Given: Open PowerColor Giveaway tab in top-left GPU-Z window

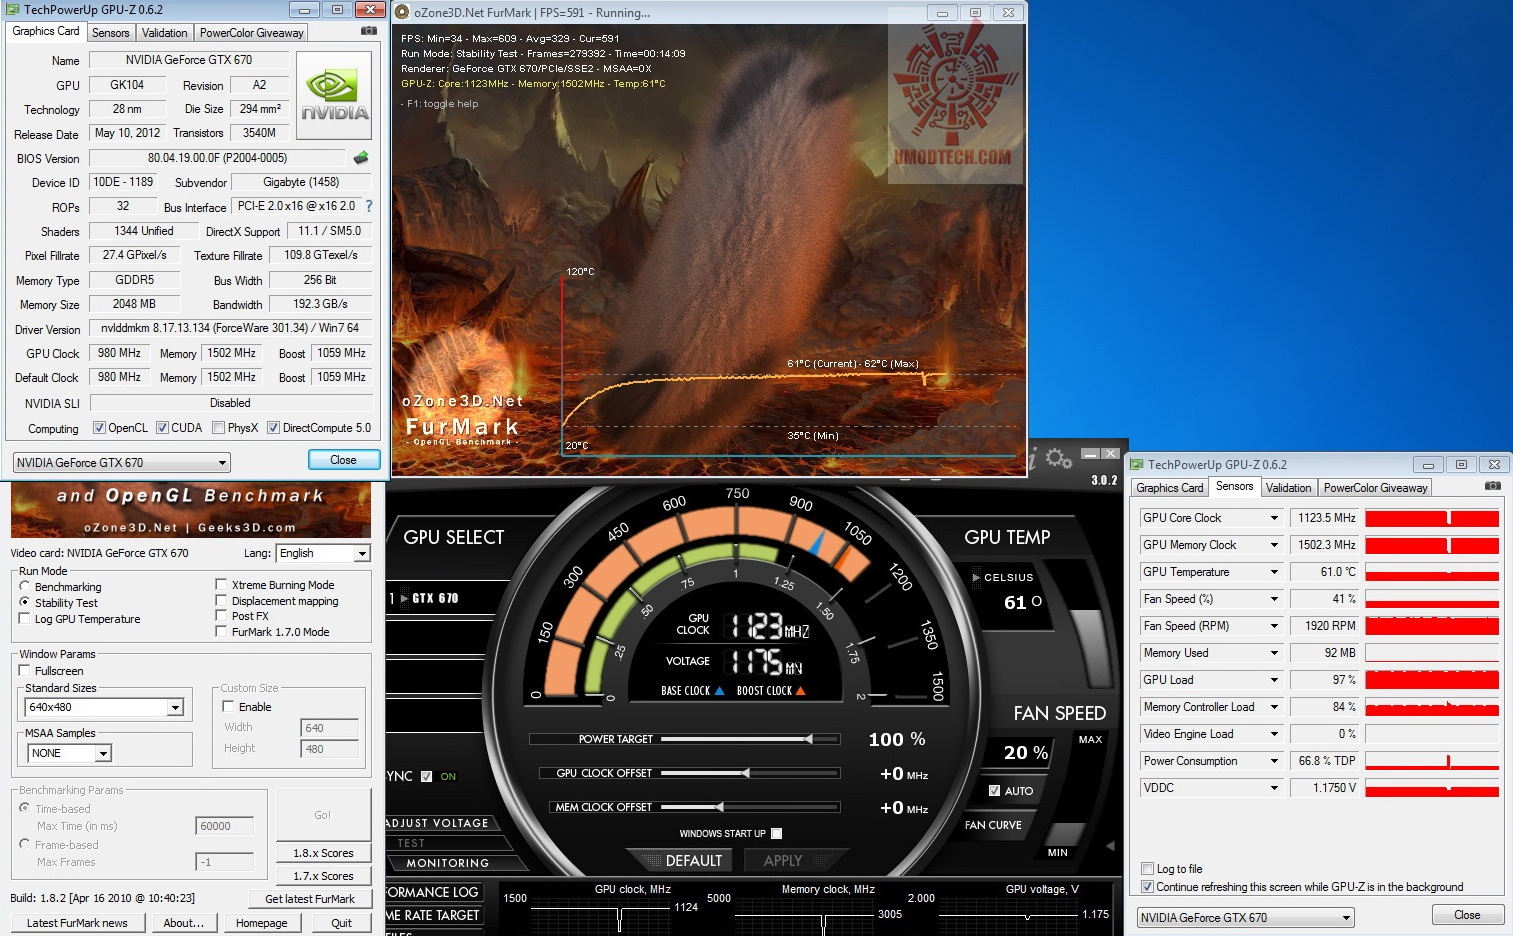Looking at the screenshot, I should pyautogui.click(x=251, y=33).
